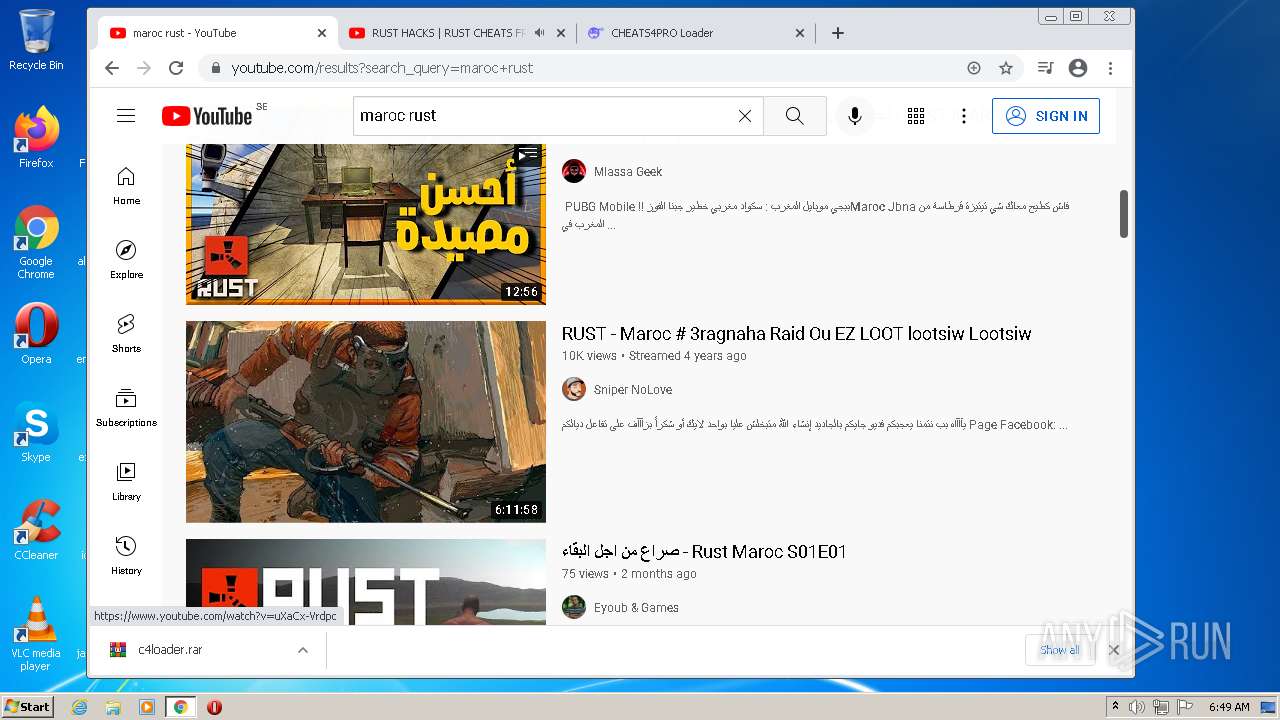The image size is (1280, 720).
Task: Open a new browser tab
Action: pyautogui.click(x=838, y=33)
